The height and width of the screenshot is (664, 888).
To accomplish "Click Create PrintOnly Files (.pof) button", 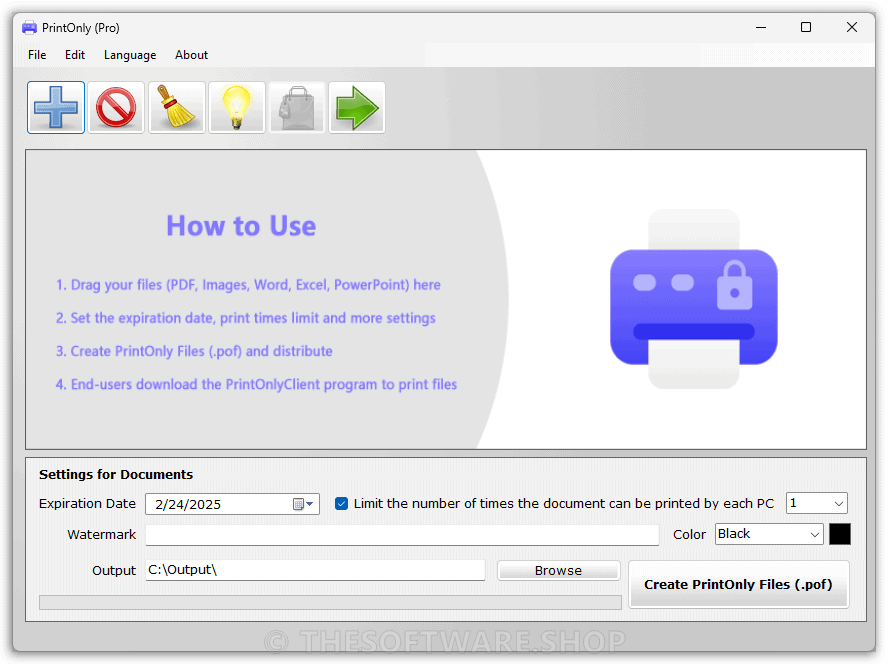I will coord(738,585).
